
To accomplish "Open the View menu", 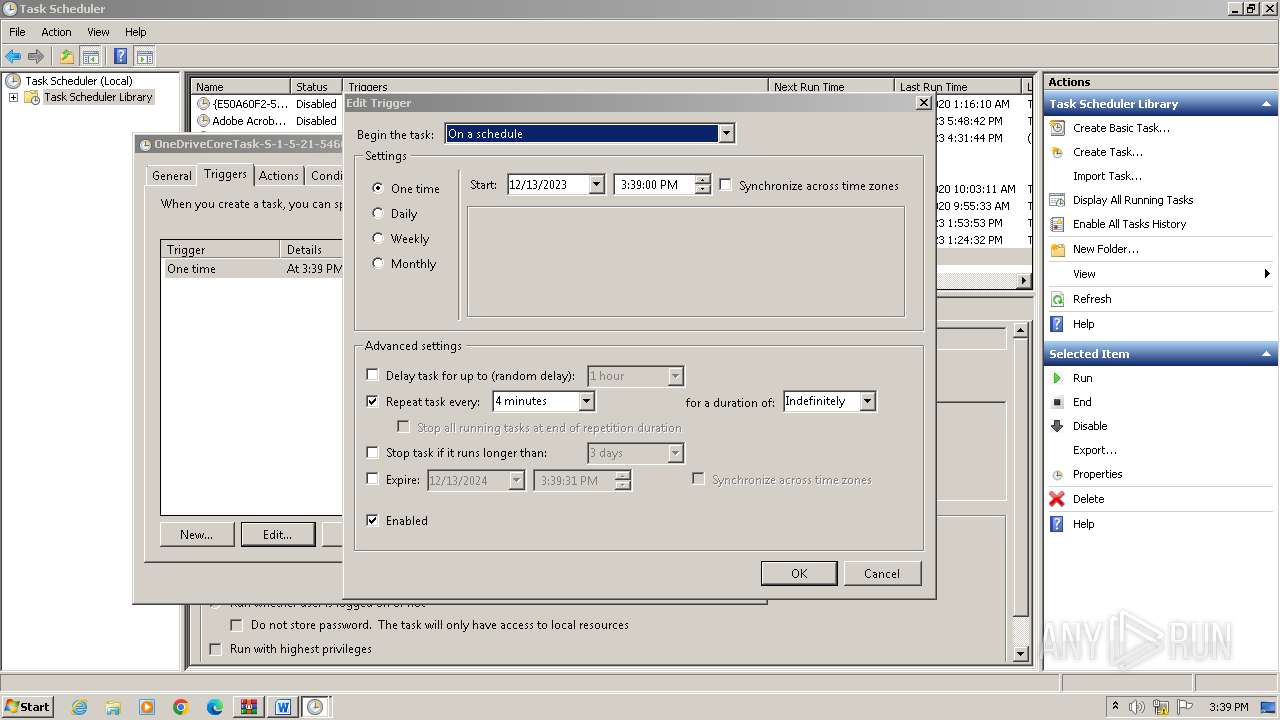I will 98,32.
